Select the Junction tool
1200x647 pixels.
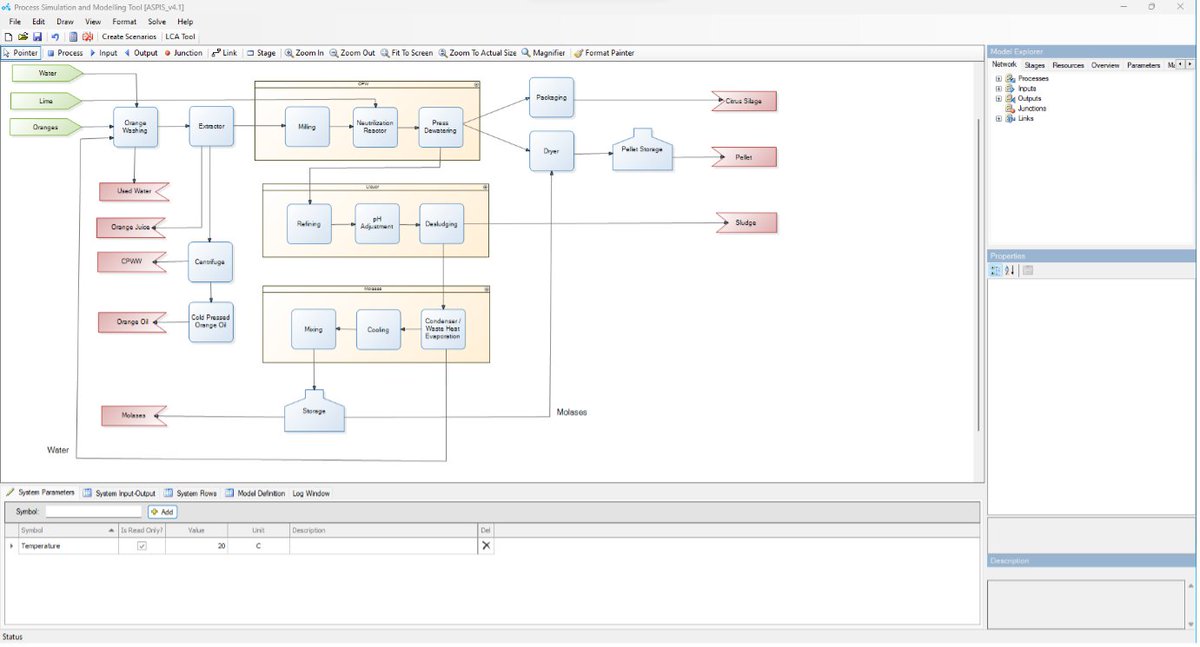coord(183,53)
